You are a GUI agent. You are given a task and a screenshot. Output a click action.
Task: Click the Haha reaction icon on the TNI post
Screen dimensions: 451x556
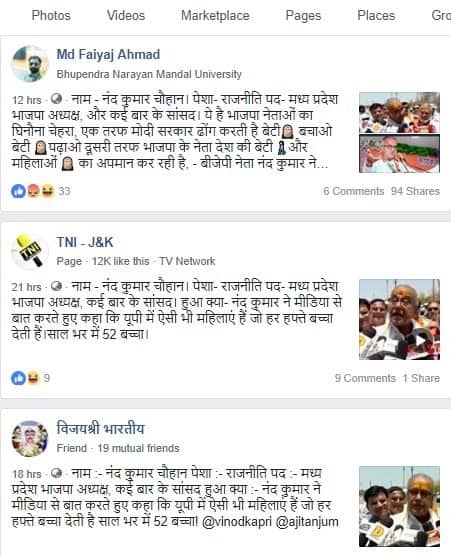[33, 378]
